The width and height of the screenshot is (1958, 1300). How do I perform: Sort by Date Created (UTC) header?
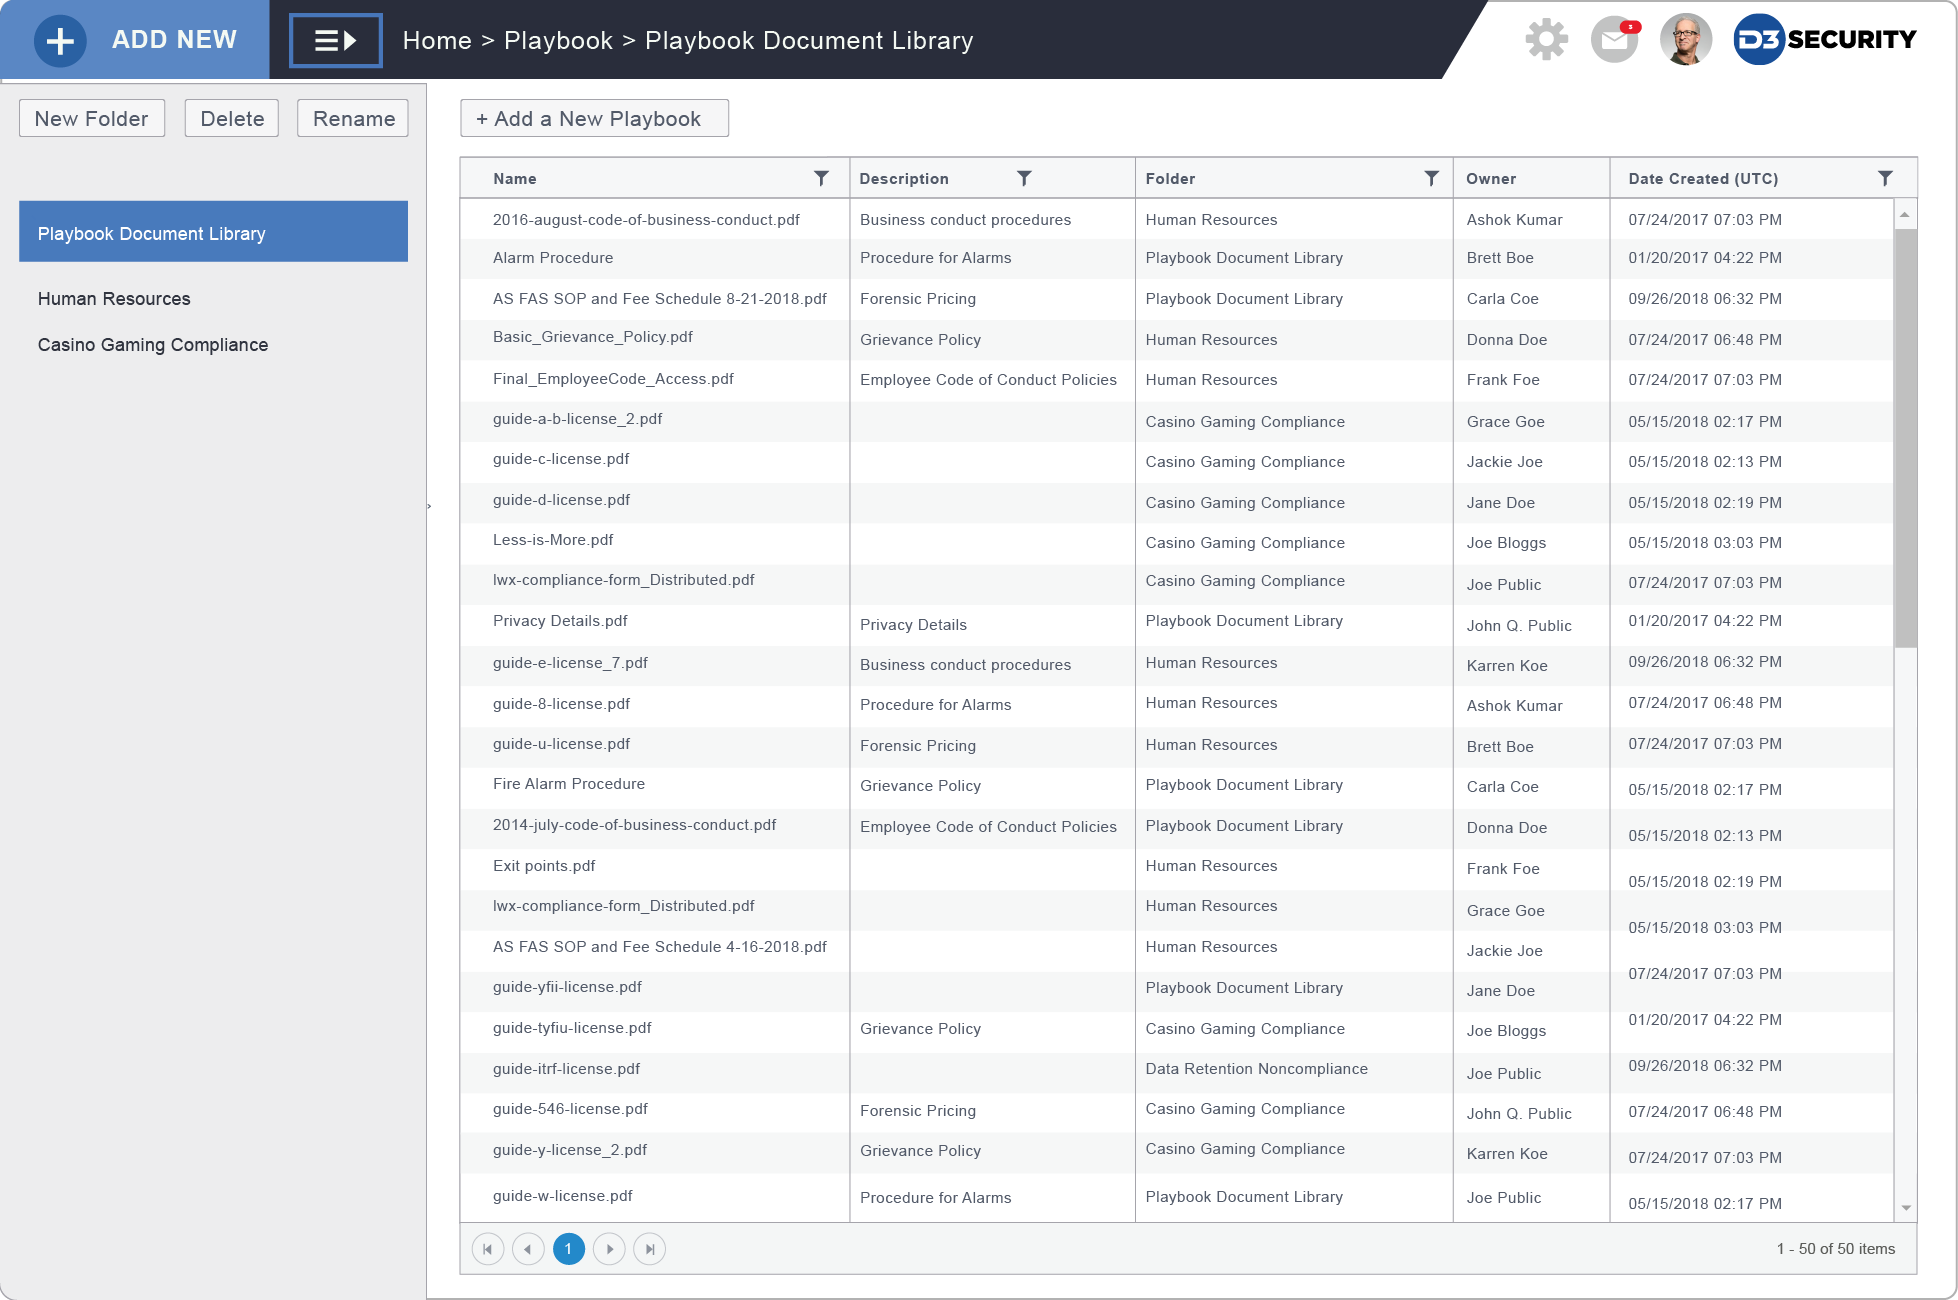point(1703,179)
